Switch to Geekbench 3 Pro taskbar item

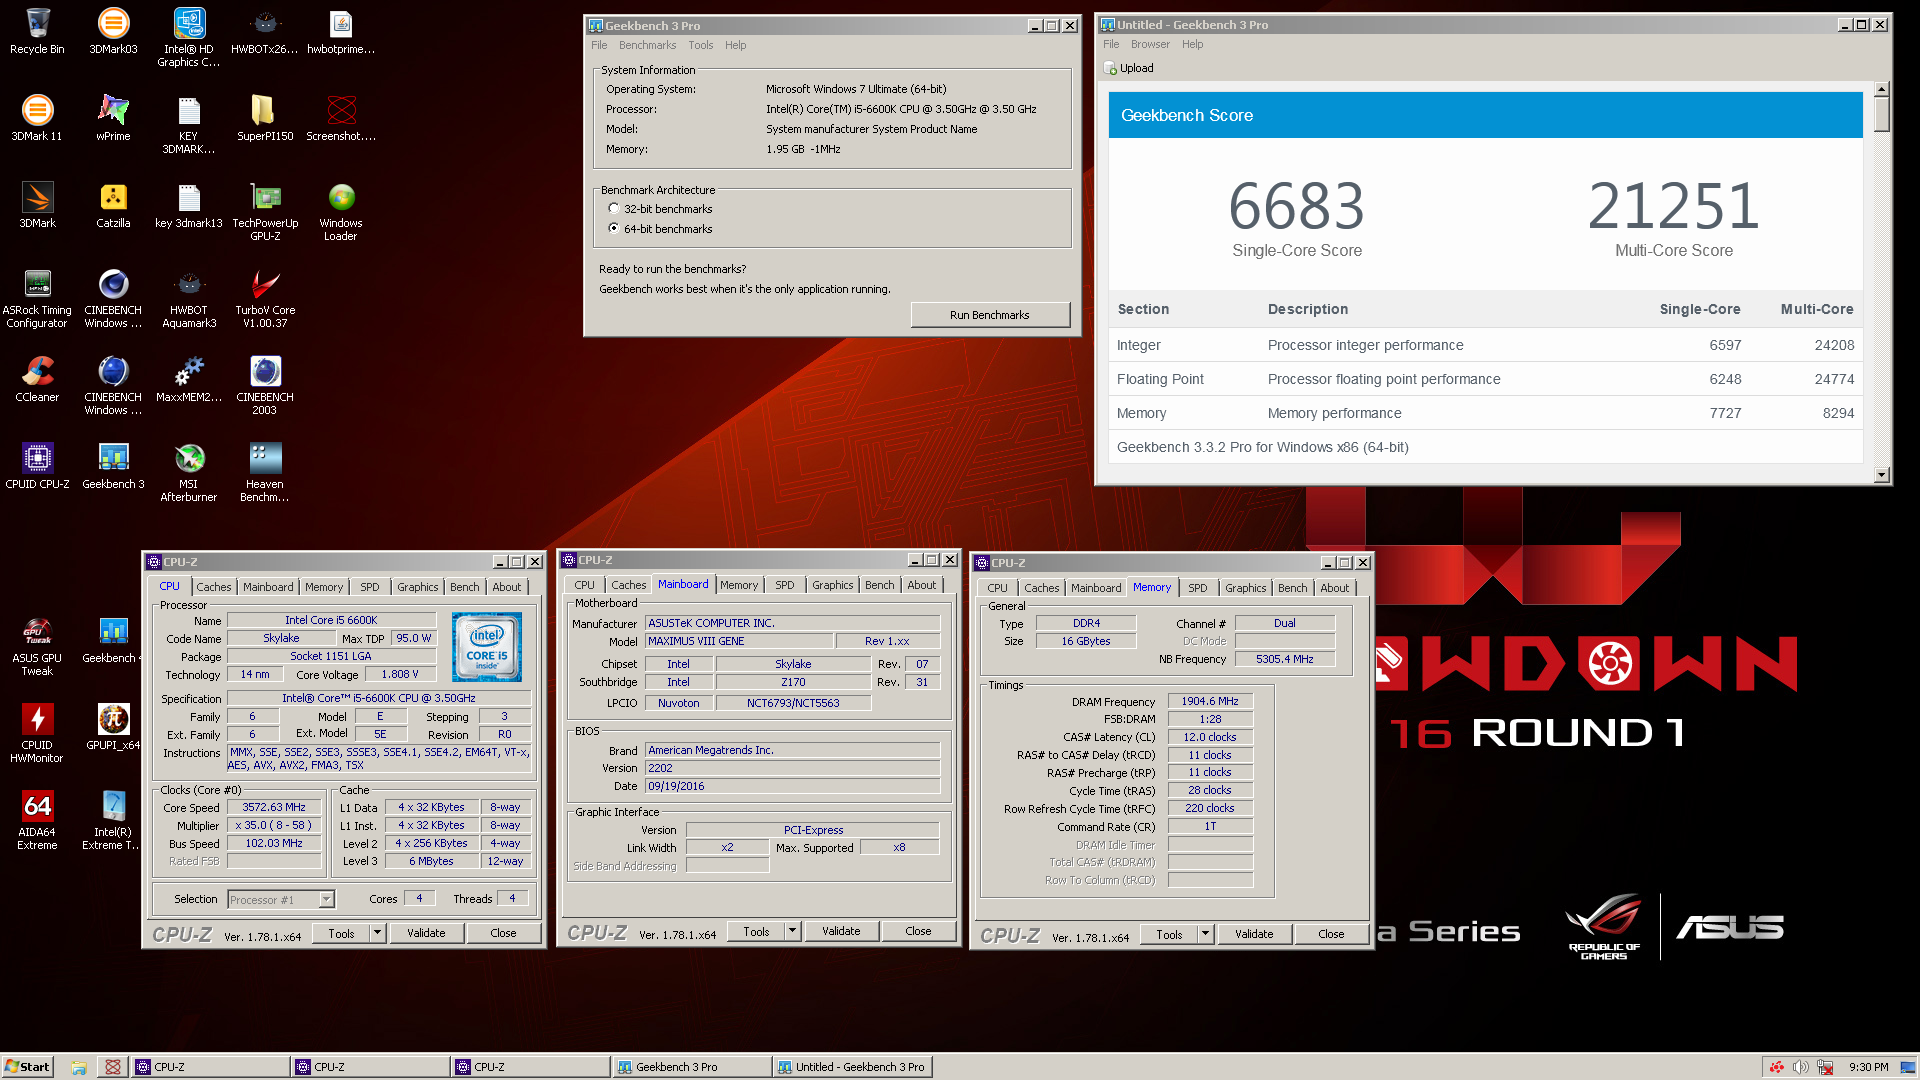(x=692, y=1067)
